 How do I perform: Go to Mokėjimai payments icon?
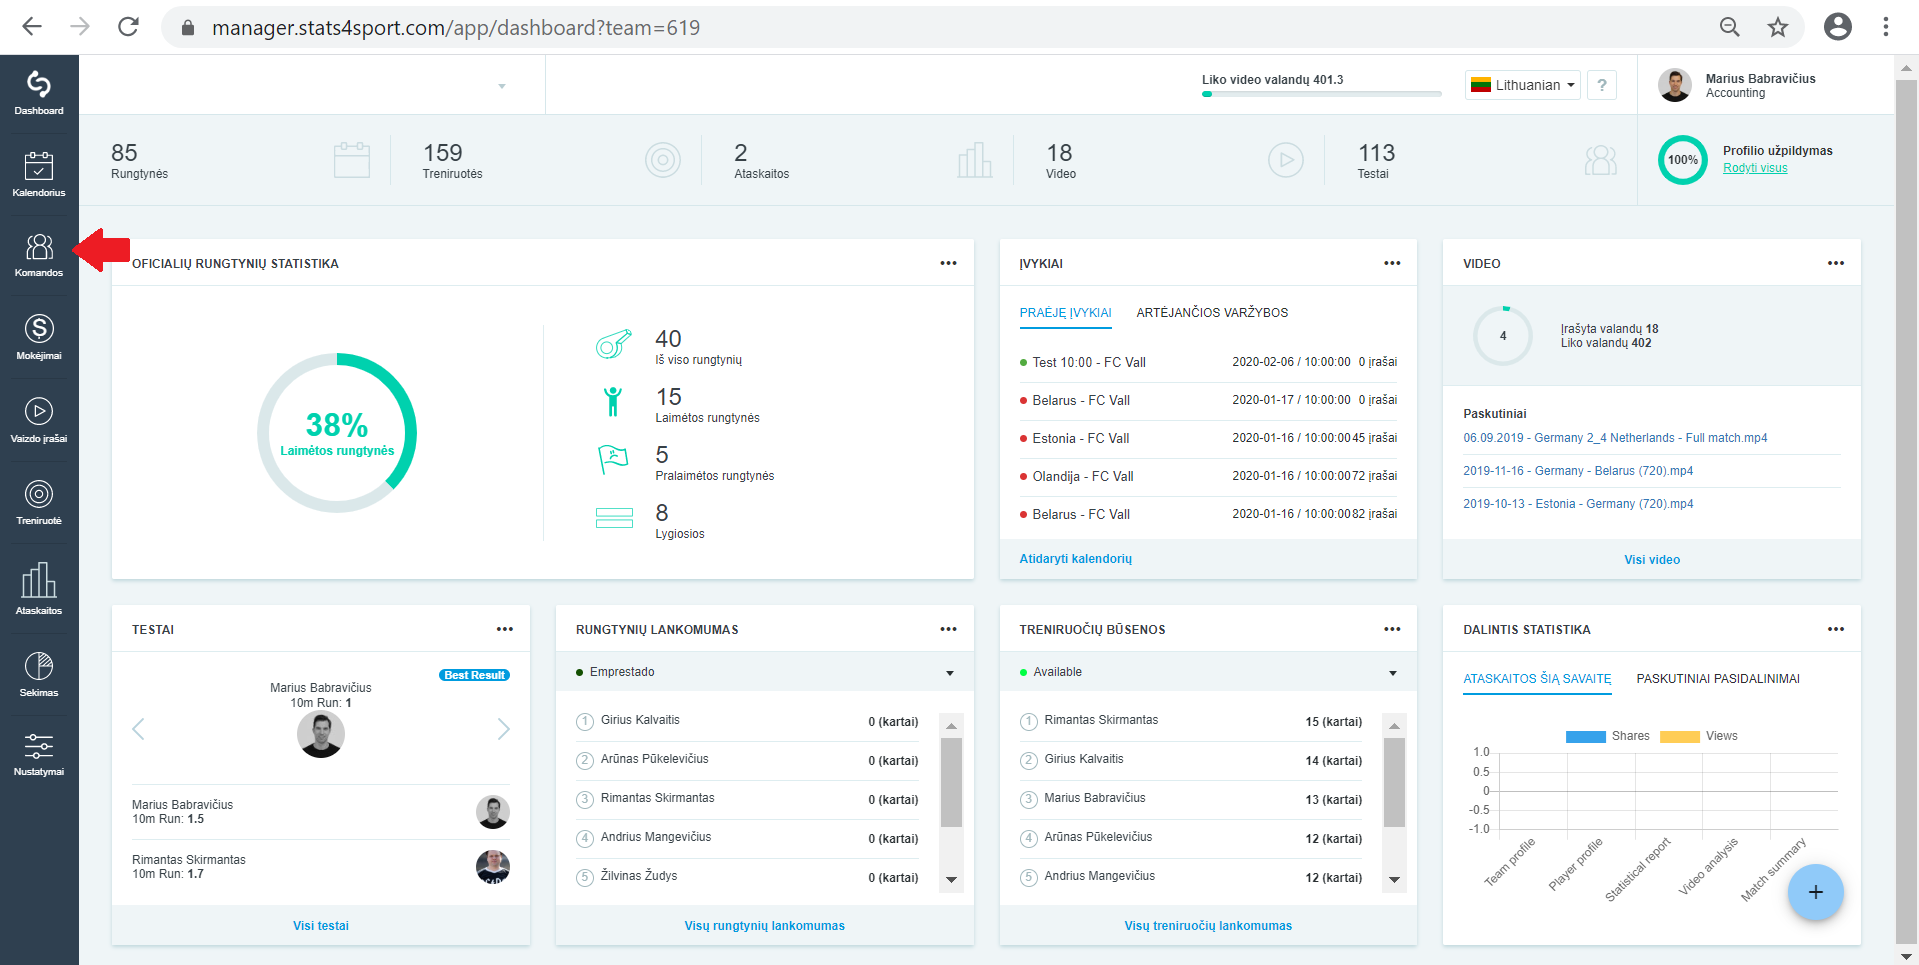pos(39,338)
